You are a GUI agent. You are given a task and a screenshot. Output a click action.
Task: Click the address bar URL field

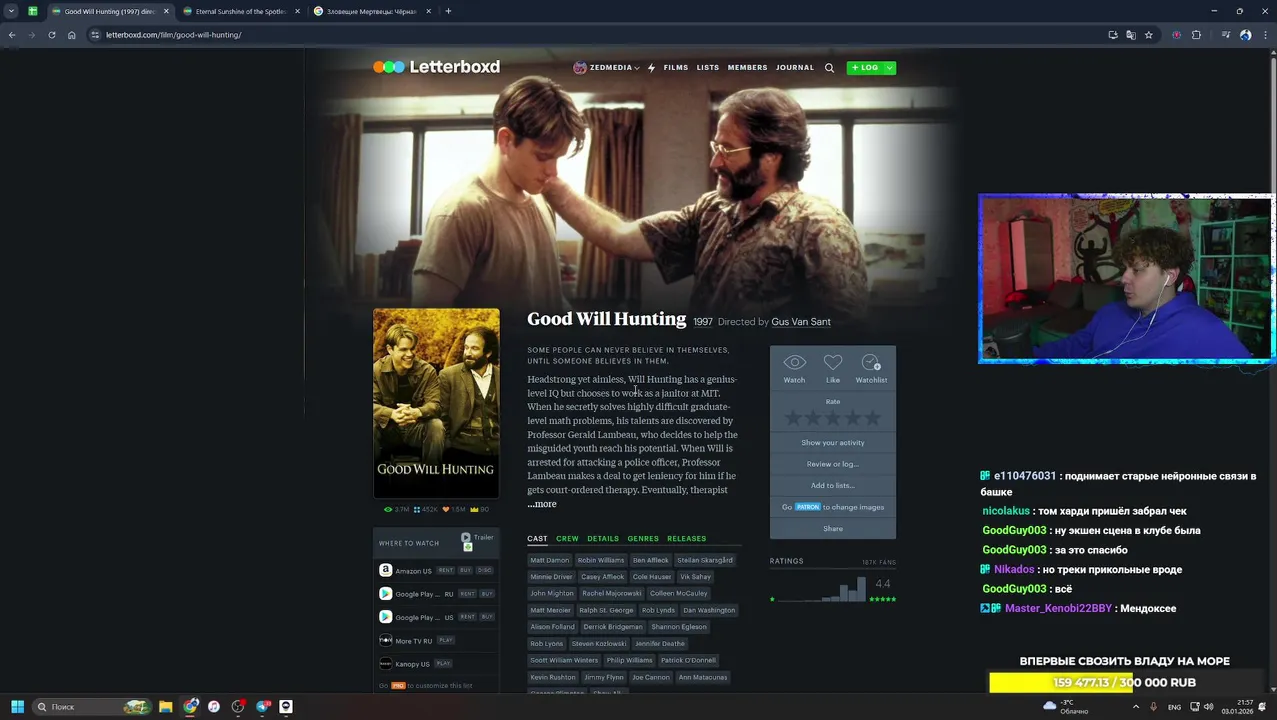click(x=595, y=35)
